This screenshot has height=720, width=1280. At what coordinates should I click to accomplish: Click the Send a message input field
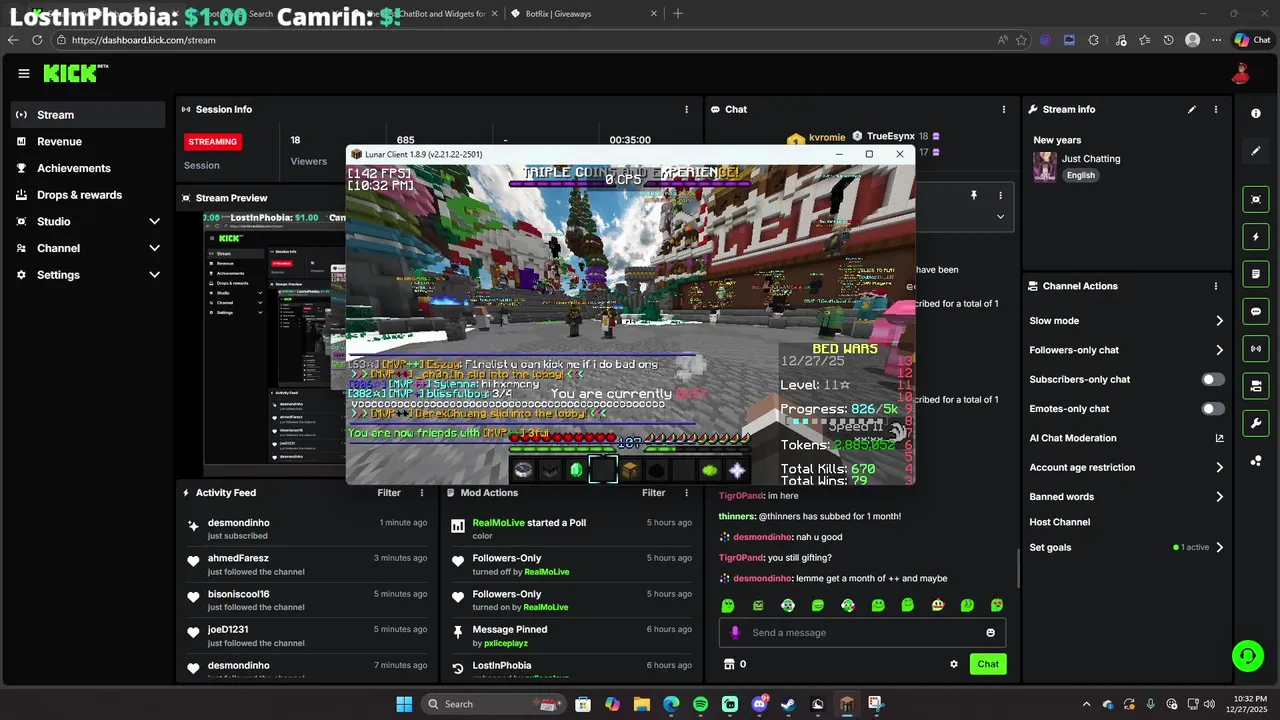pyautogui.click(x=862, y=633)
